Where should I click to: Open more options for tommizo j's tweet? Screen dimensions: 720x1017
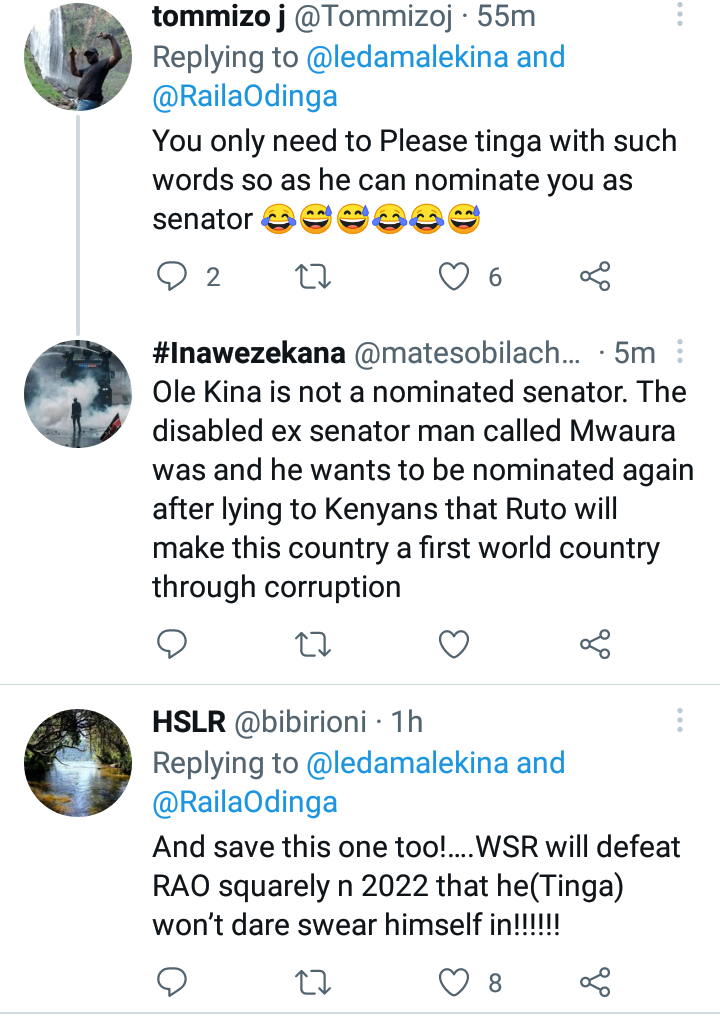[x=680, y=14]
